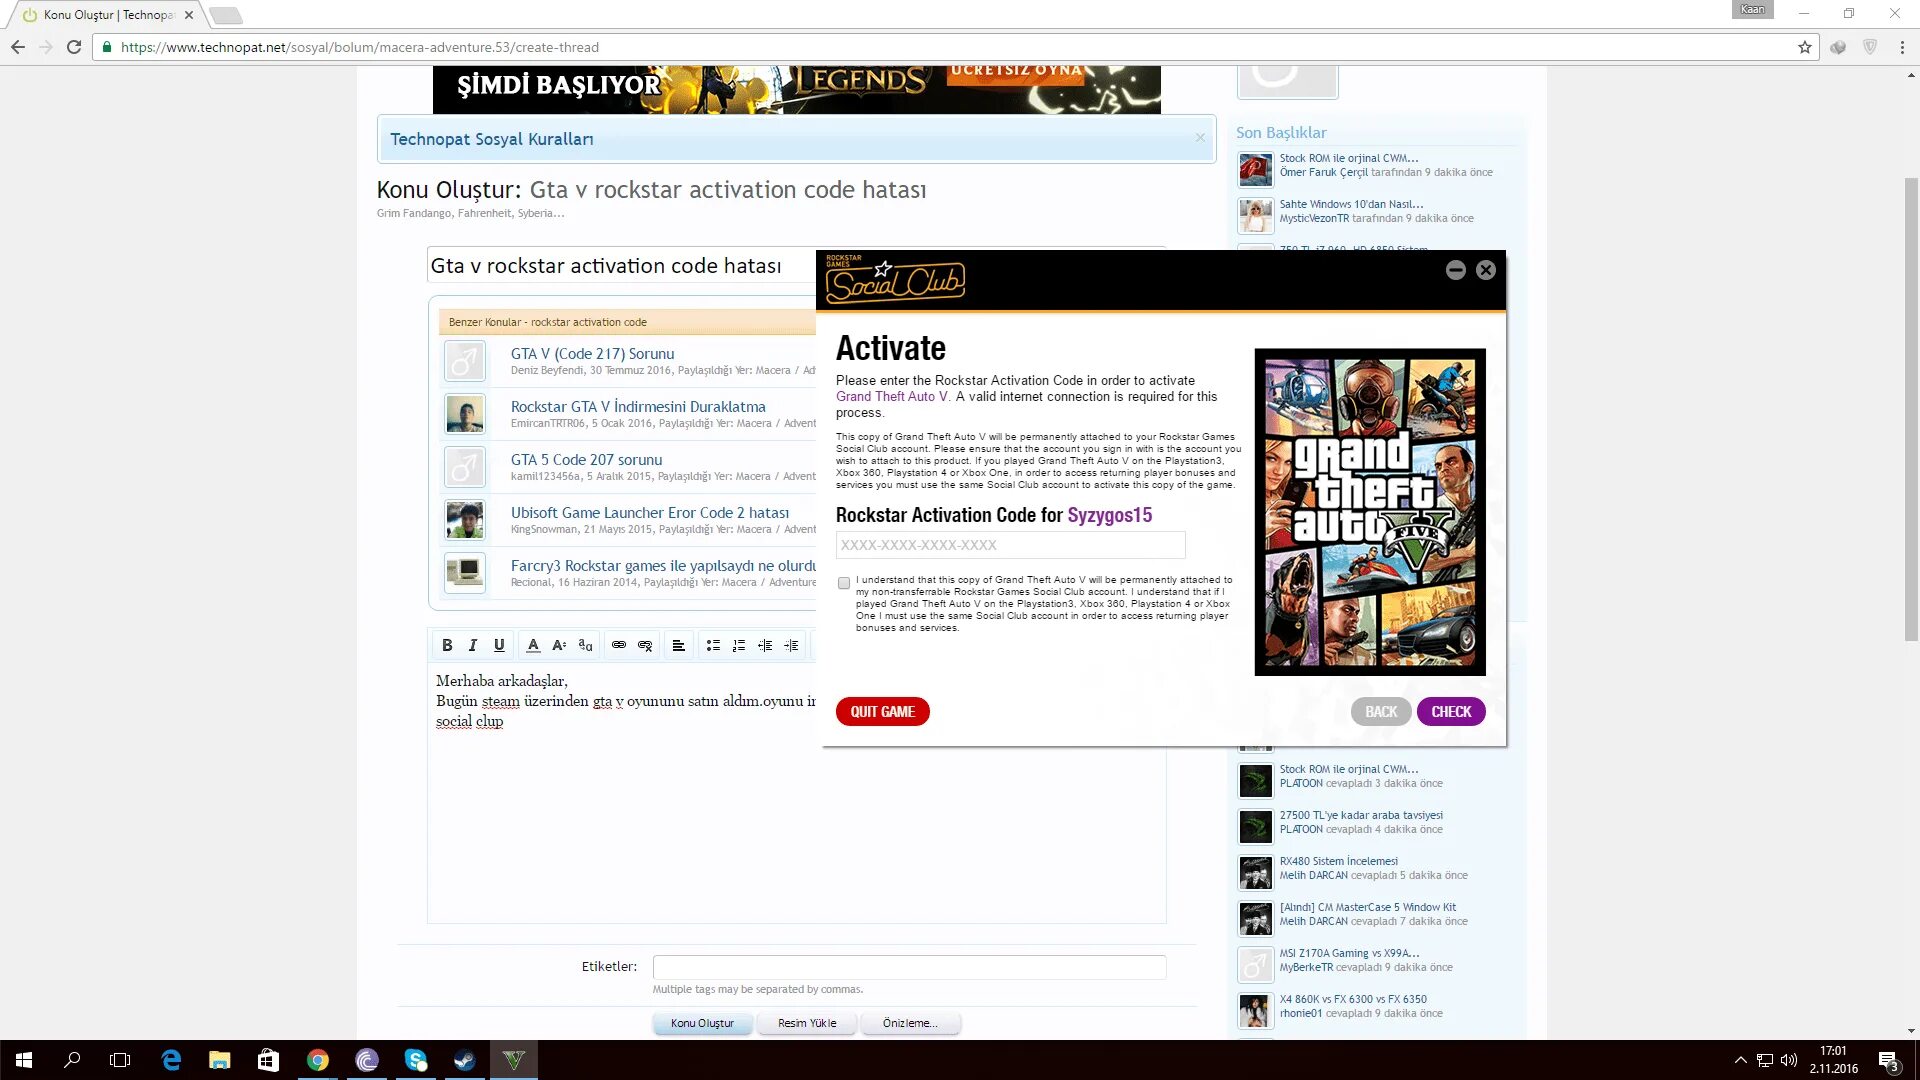Open MSI Z170A Gaming vs X99A thread
This screenshot has width=1920, height=1080.
click(1349, 953)
